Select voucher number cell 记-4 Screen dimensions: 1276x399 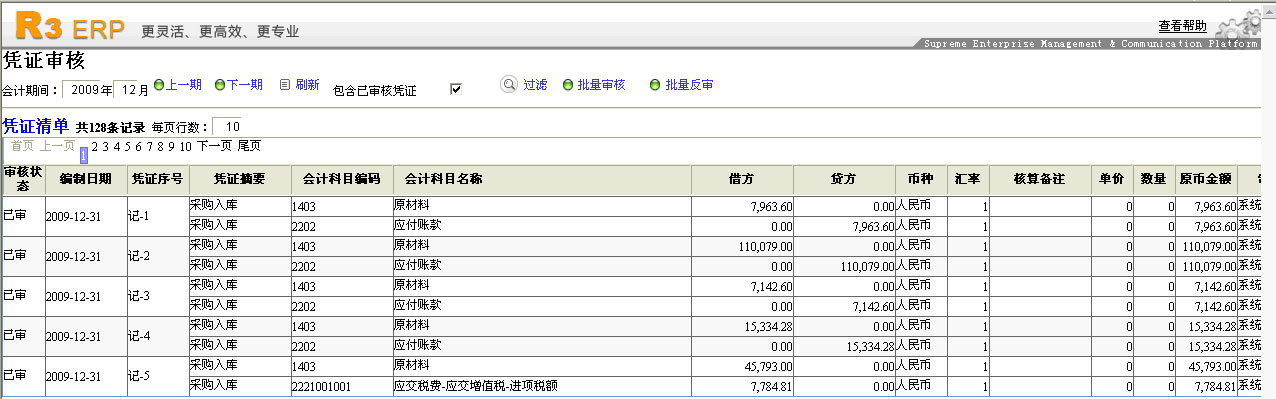pos(158,336)
